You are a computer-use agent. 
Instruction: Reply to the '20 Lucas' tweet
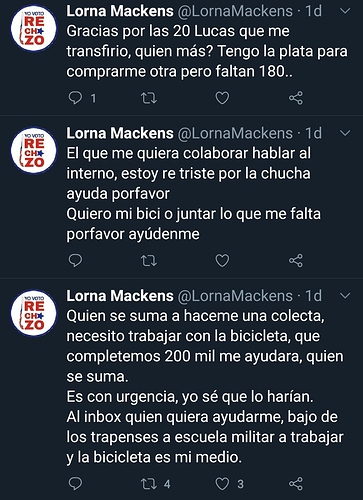coord(75,98)
